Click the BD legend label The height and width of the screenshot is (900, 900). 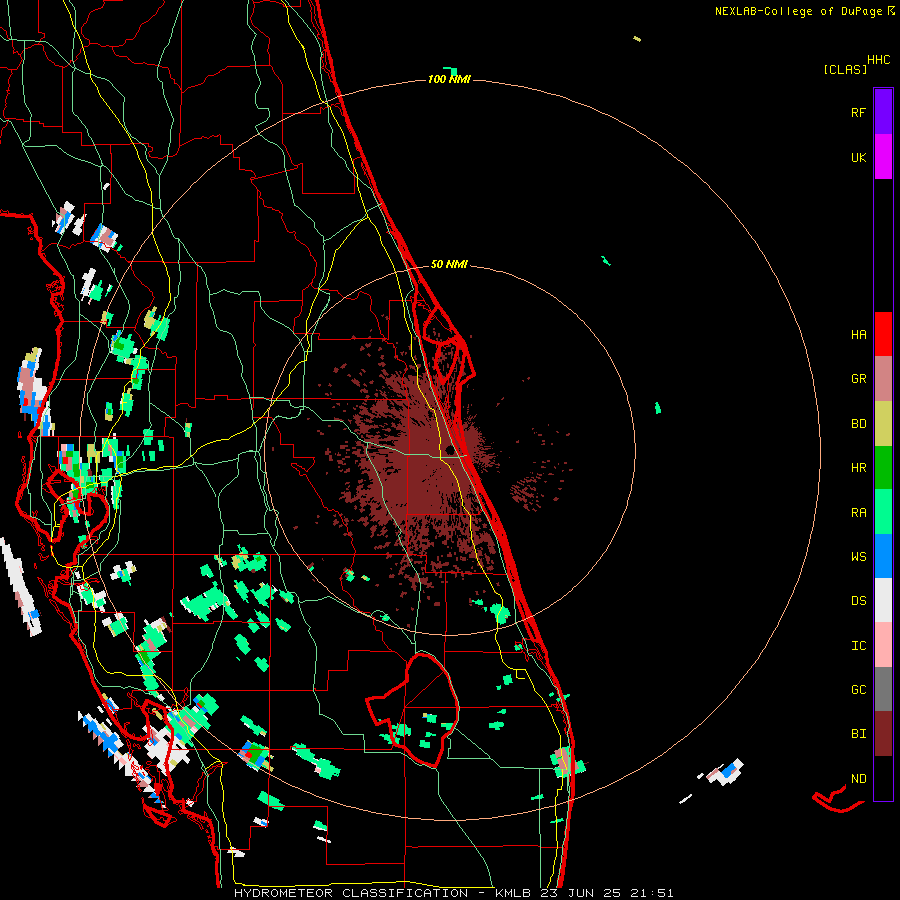click(859, 424)
